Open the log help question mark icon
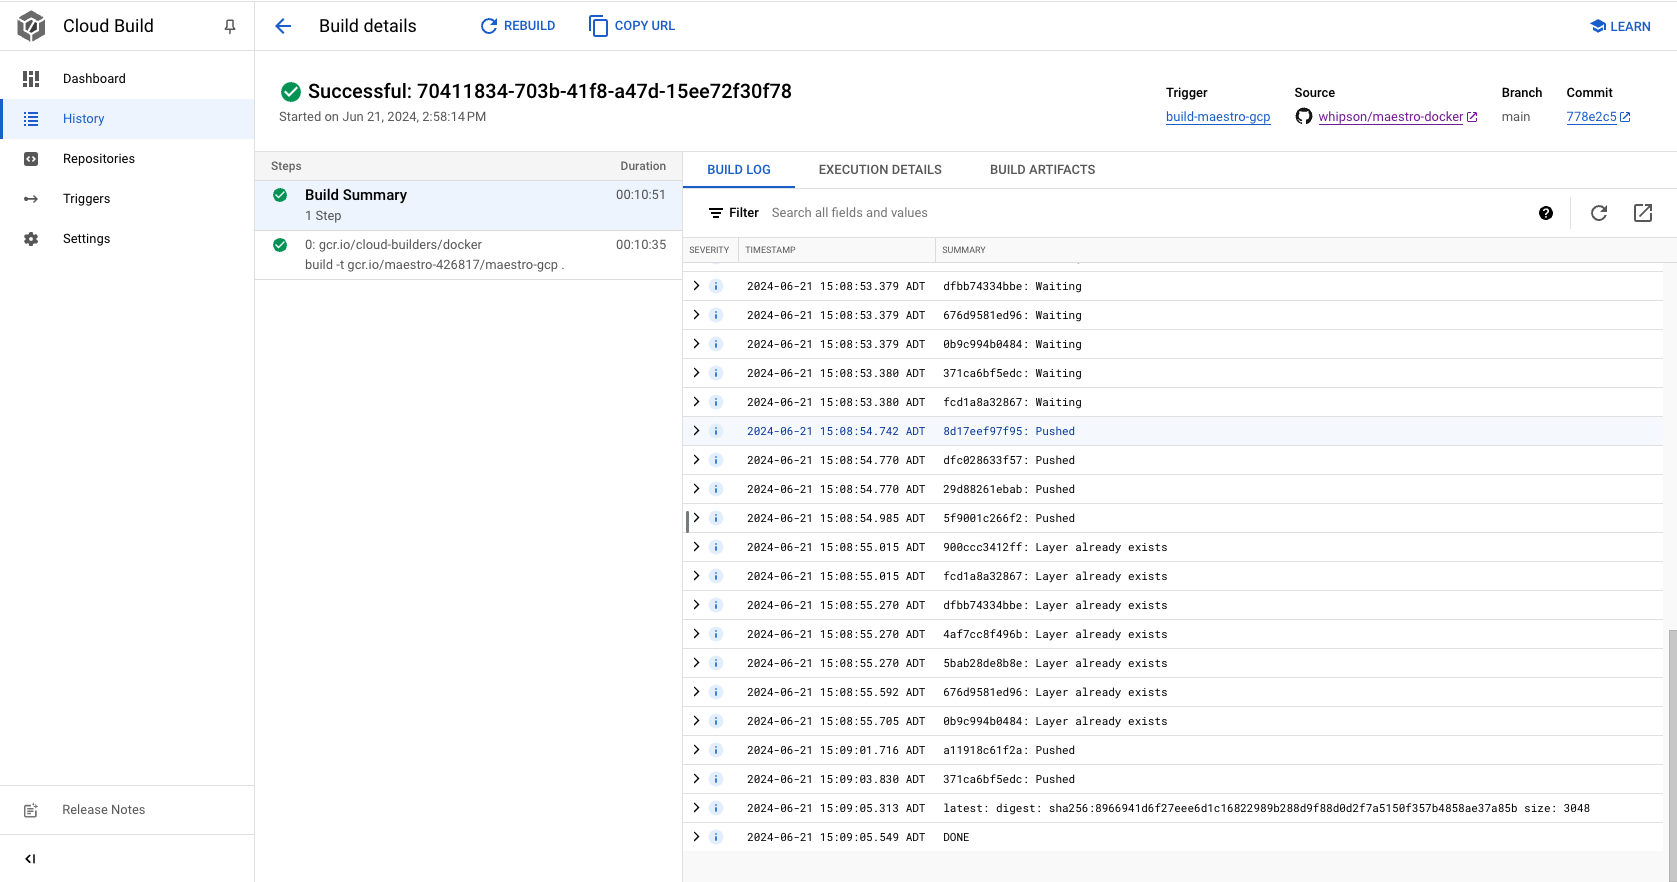Image resolution: width=1677 pixels, height=882 pixels. point(1546,213)
